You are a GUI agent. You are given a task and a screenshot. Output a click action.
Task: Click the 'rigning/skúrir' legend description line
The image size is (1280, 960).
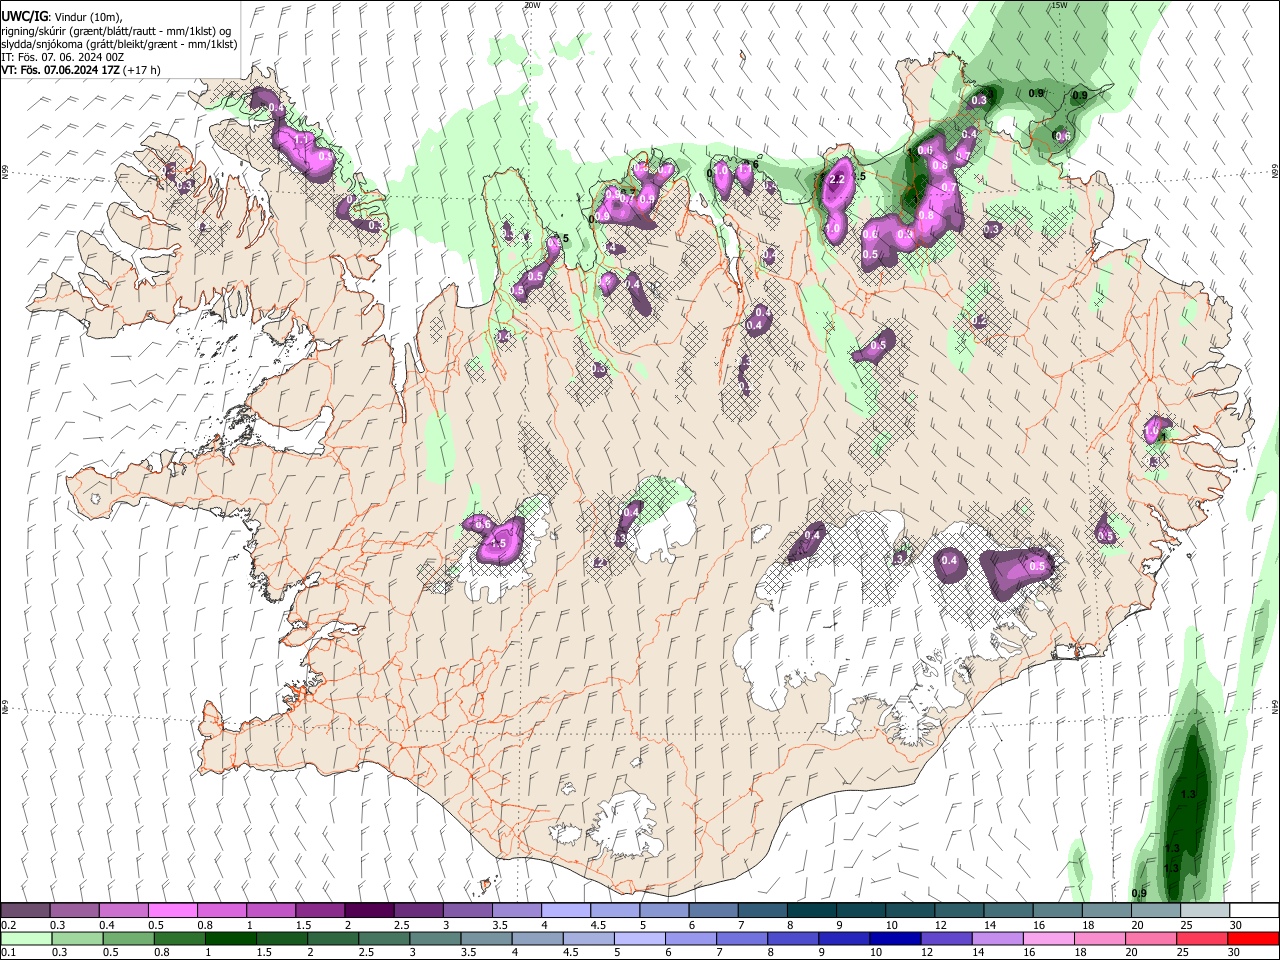pyautogui.click(x=116, y=30)
